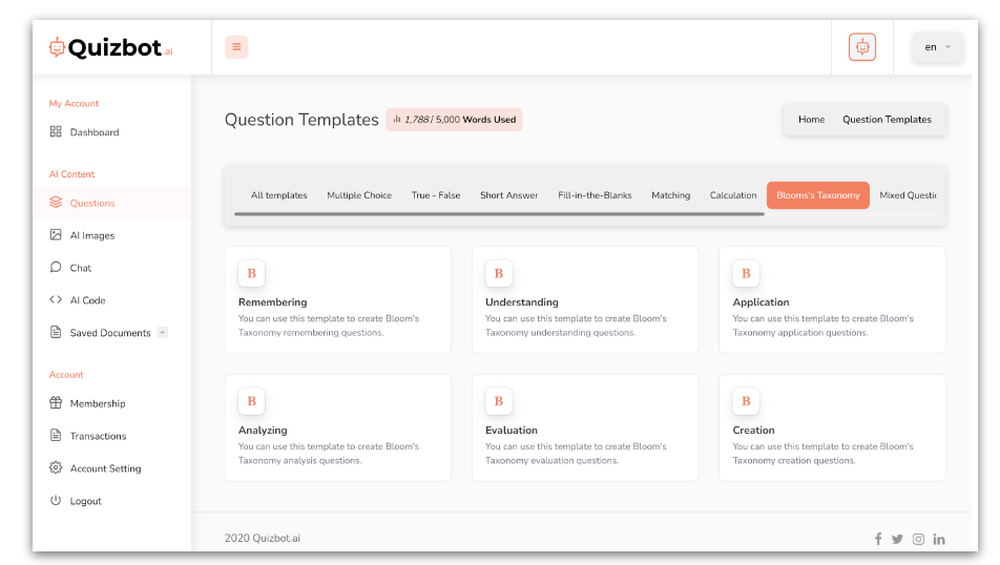Toggle the hamburger sidebar menu button
The height and width of the screenshot is (565, 1000).
click(x=237, y=47)
